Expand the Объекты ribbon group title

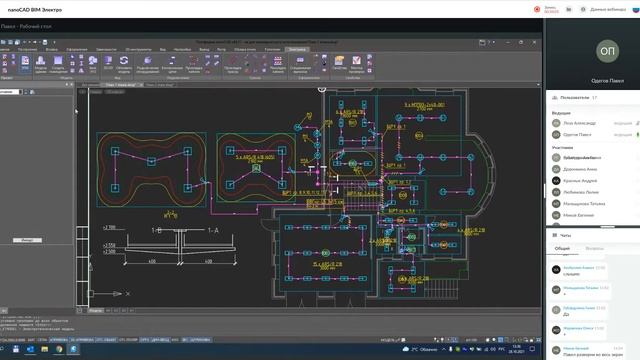coord(66,78)
